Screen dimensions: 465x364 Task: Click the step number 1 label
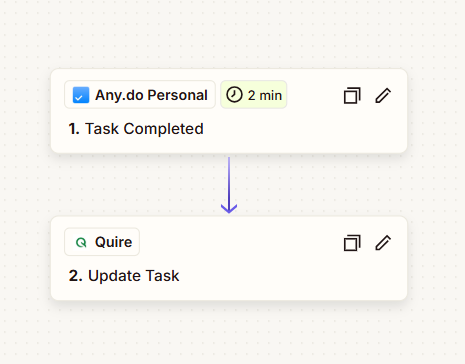point(74,129)
